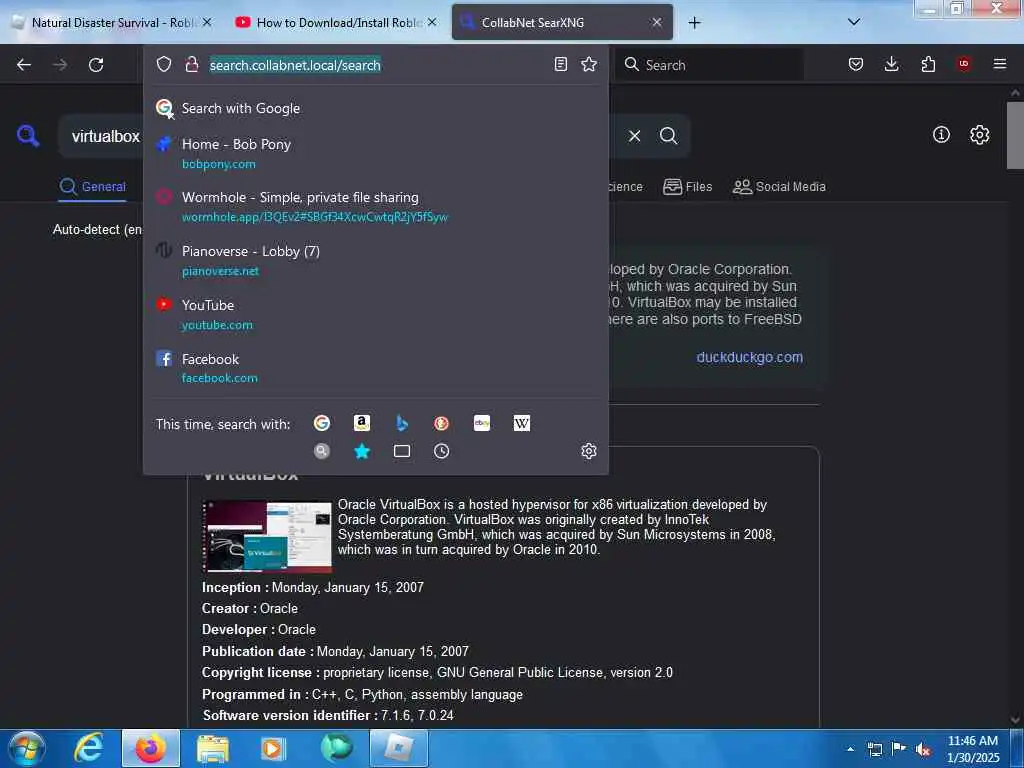Image resolution: width=1024 pixels, height=768 pixels.
Task: Open the Windows Start button
Action: [28, 749]
